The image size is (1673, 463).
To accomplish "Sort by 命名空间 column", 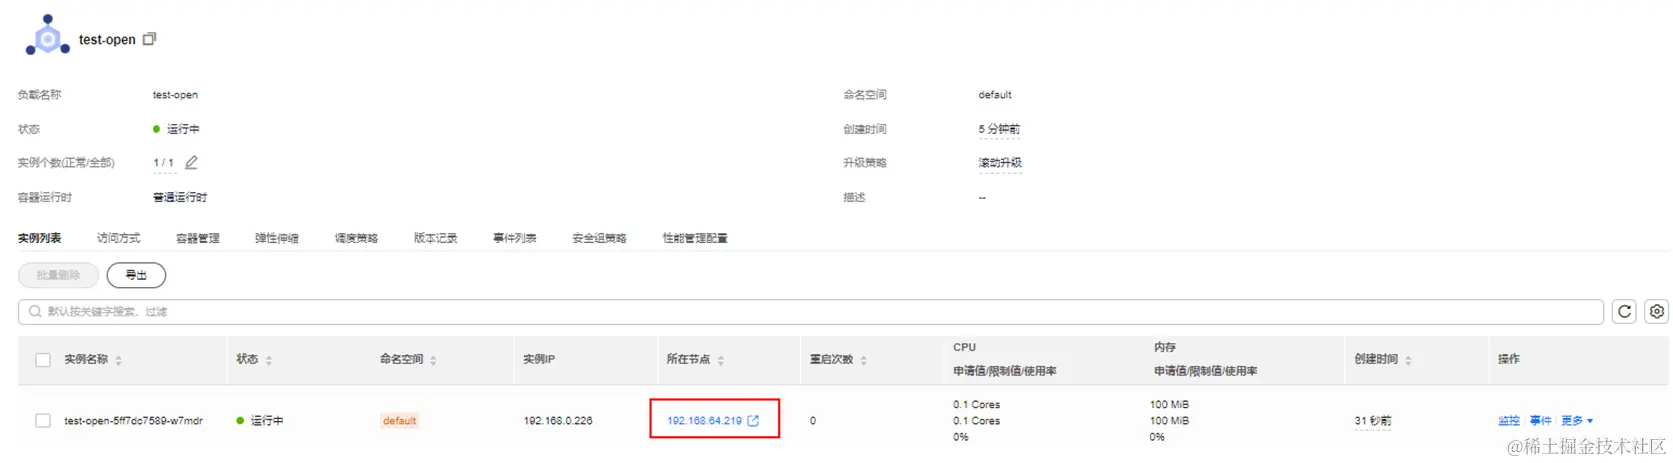I will click(433, 360).
